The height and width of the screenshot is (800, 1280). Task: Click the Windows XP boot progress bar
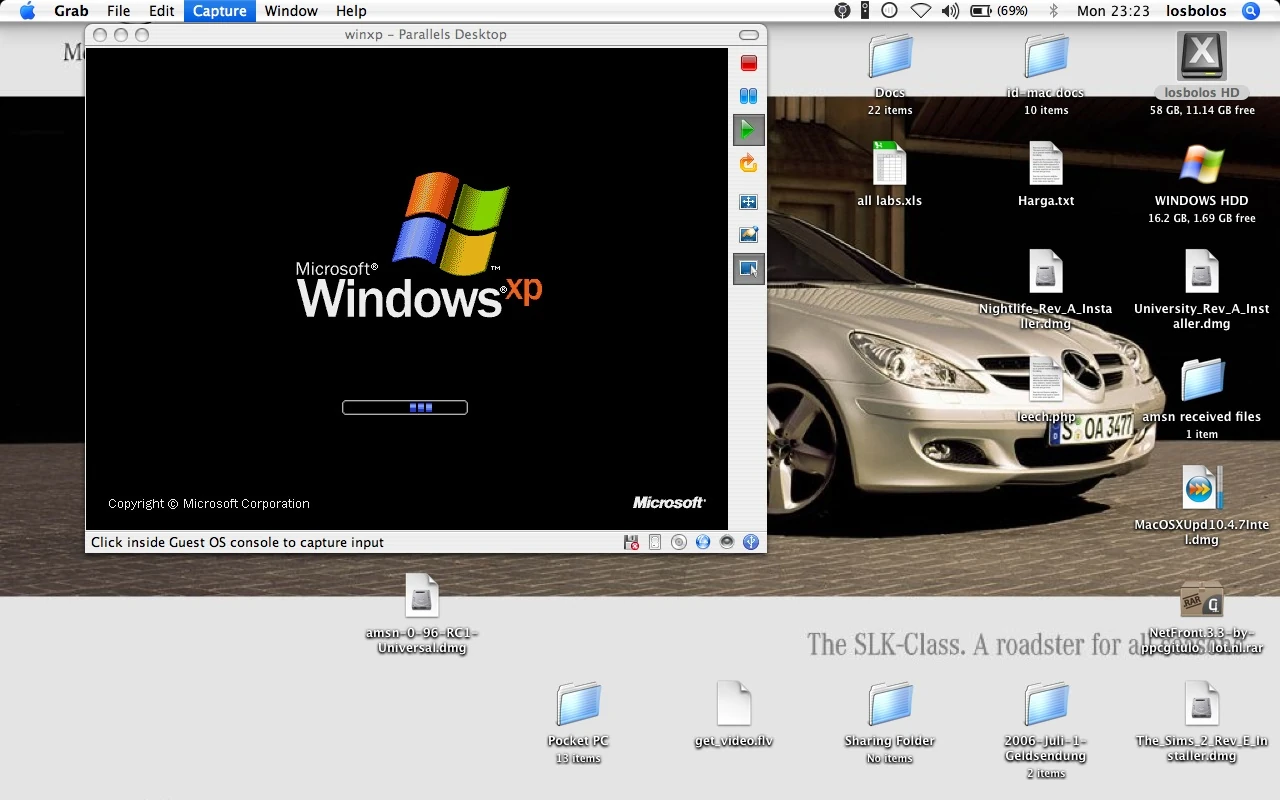coord(405,407)
